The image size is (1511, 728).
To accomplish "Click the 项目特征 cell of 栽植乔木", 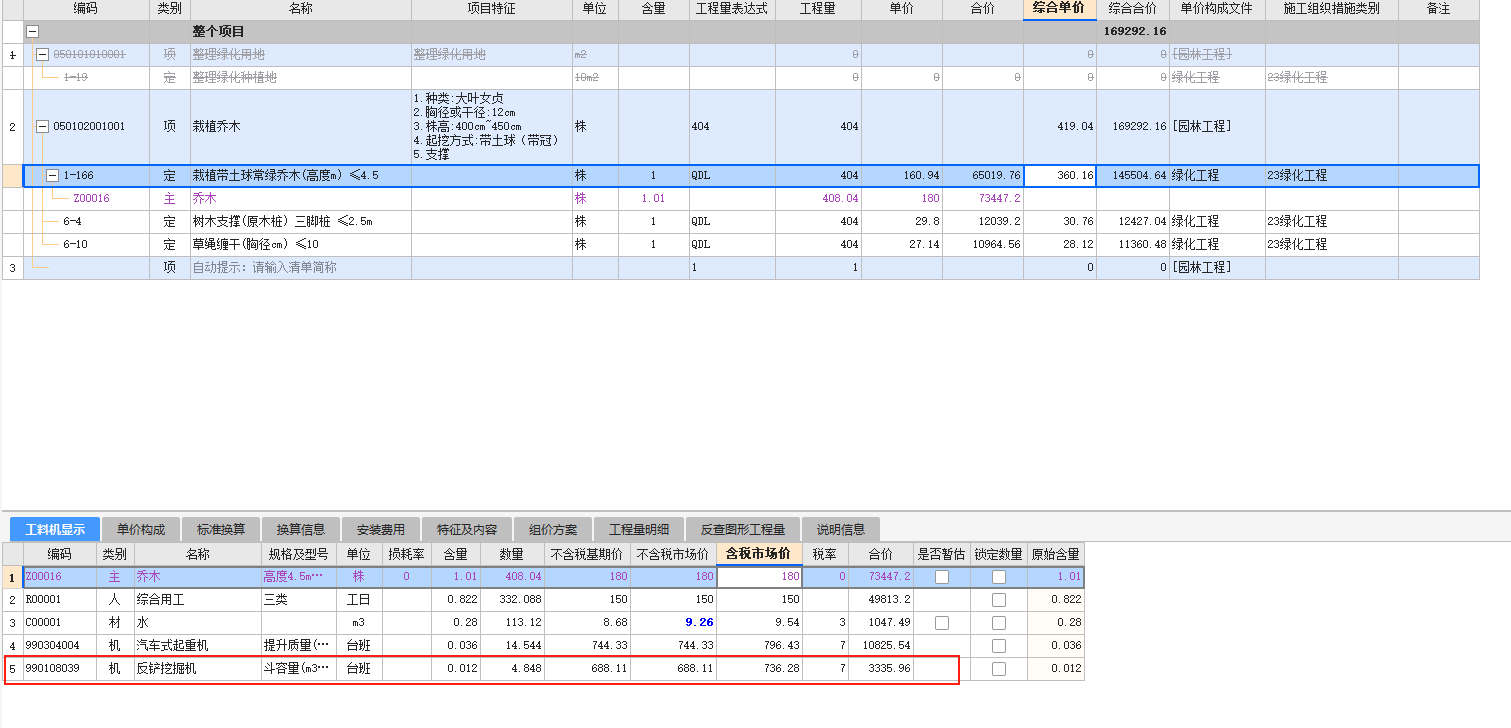I will pos(491,127).
